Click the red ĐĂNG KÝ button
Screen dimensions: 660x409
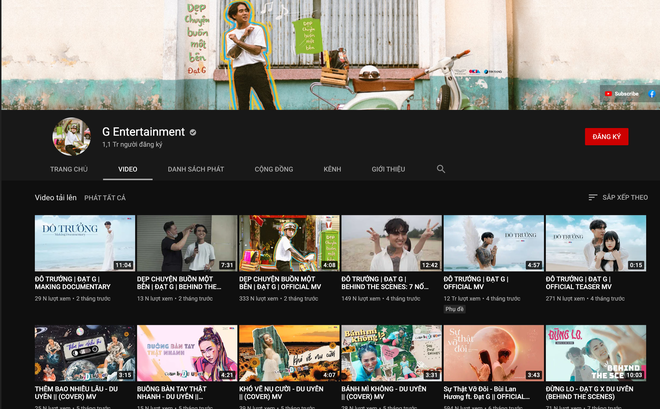tap(607, 137)
